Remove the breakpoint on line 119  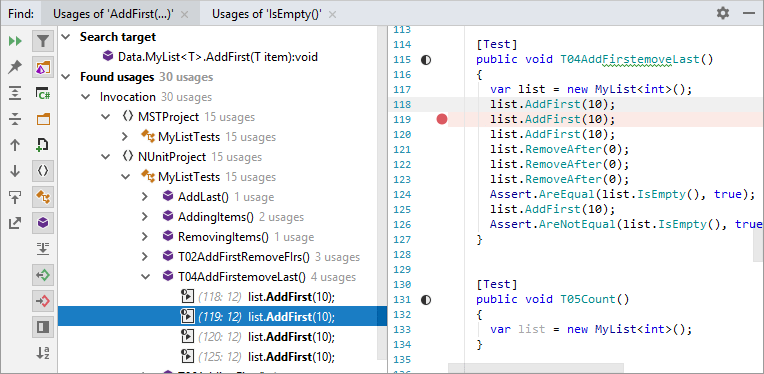pos(441,119)
